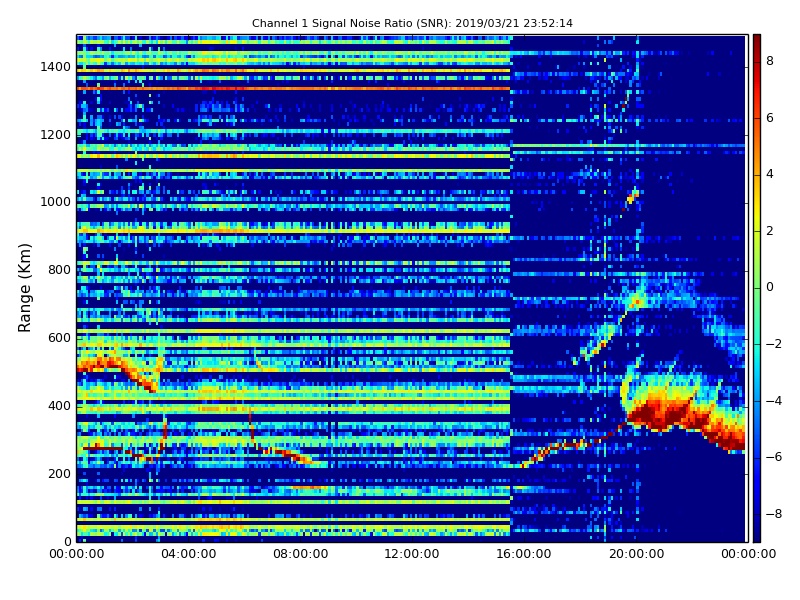Click the plot title showing 2019/03/21 23:52:14
Image resolution: width=800 pixels, height=600 pixels.
(x=412, y=23)
